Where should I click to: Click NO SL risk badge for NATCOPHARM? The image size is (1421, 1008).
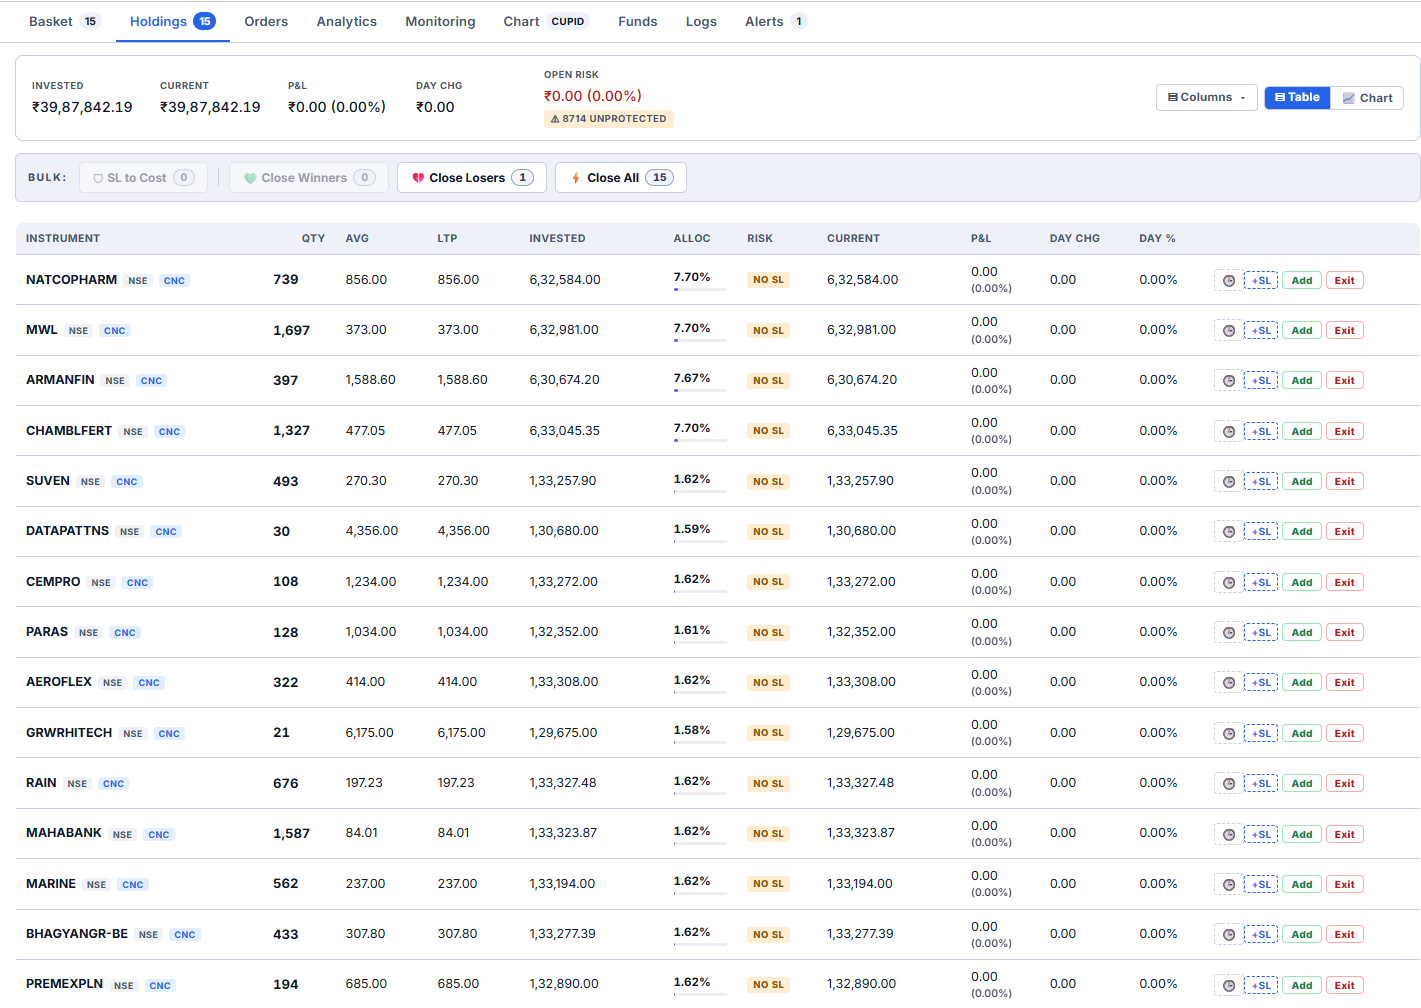coord(768,280)
